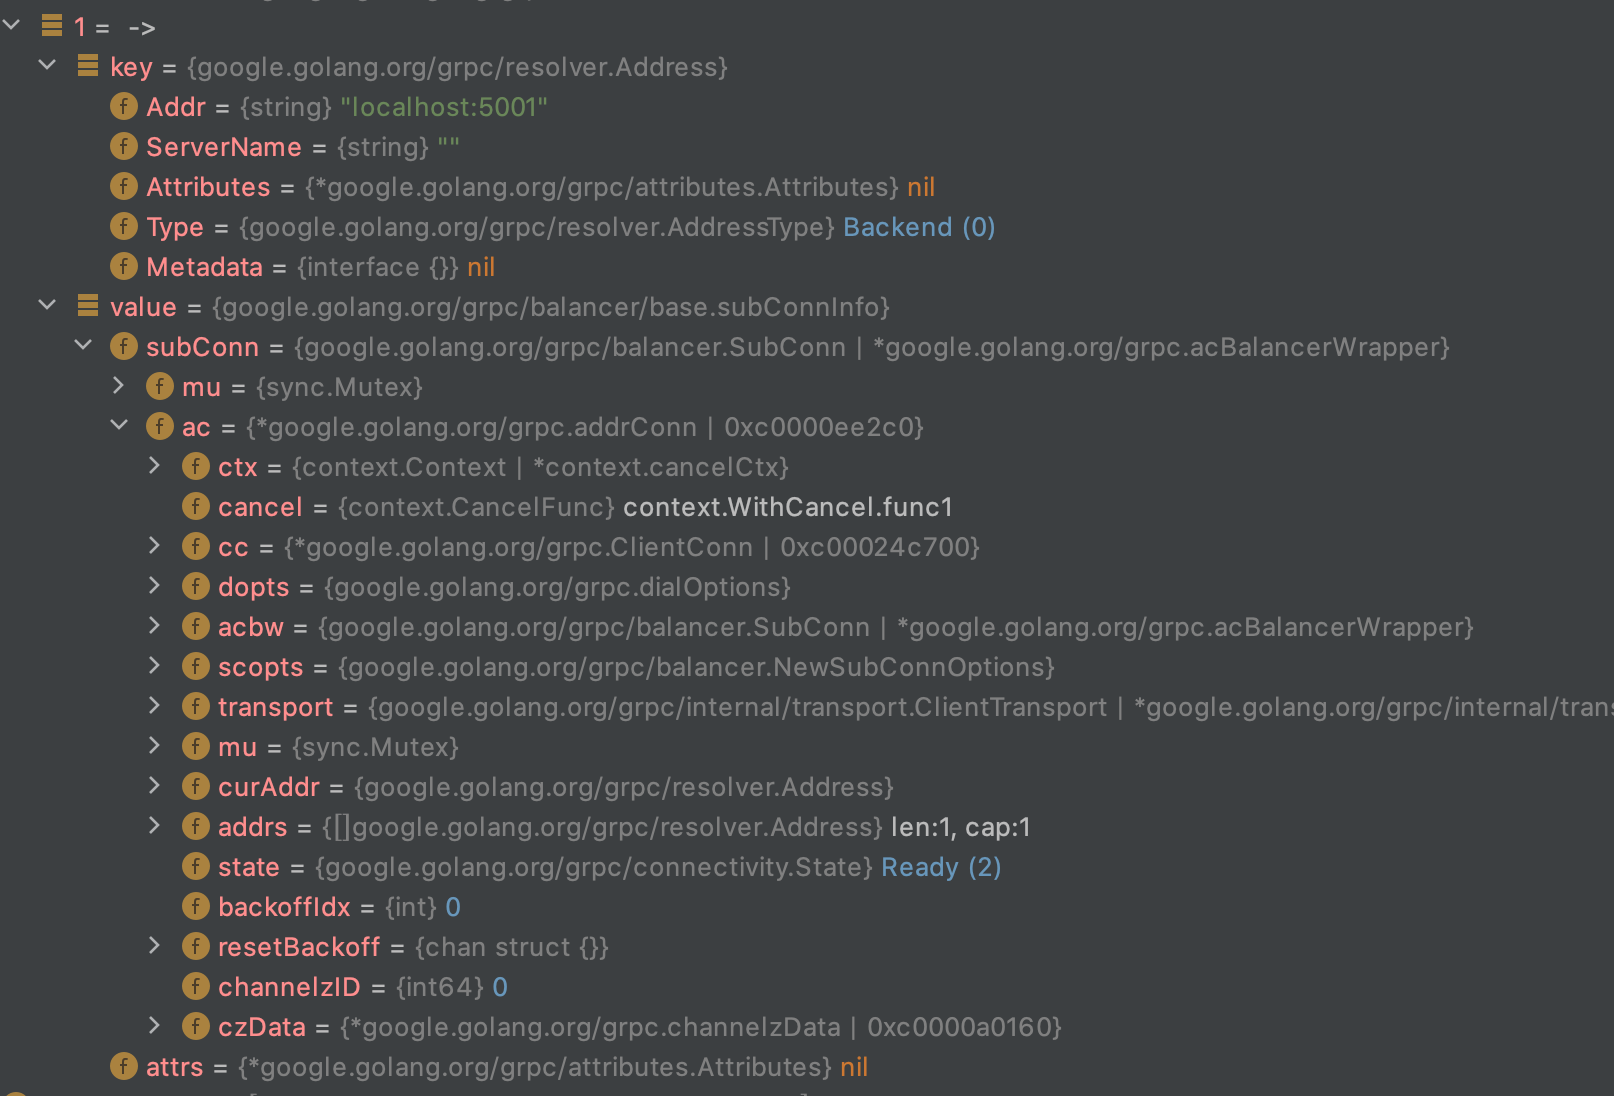Collapse the value node
The image size is (1614, 1096).
click(x=47, y=305)
